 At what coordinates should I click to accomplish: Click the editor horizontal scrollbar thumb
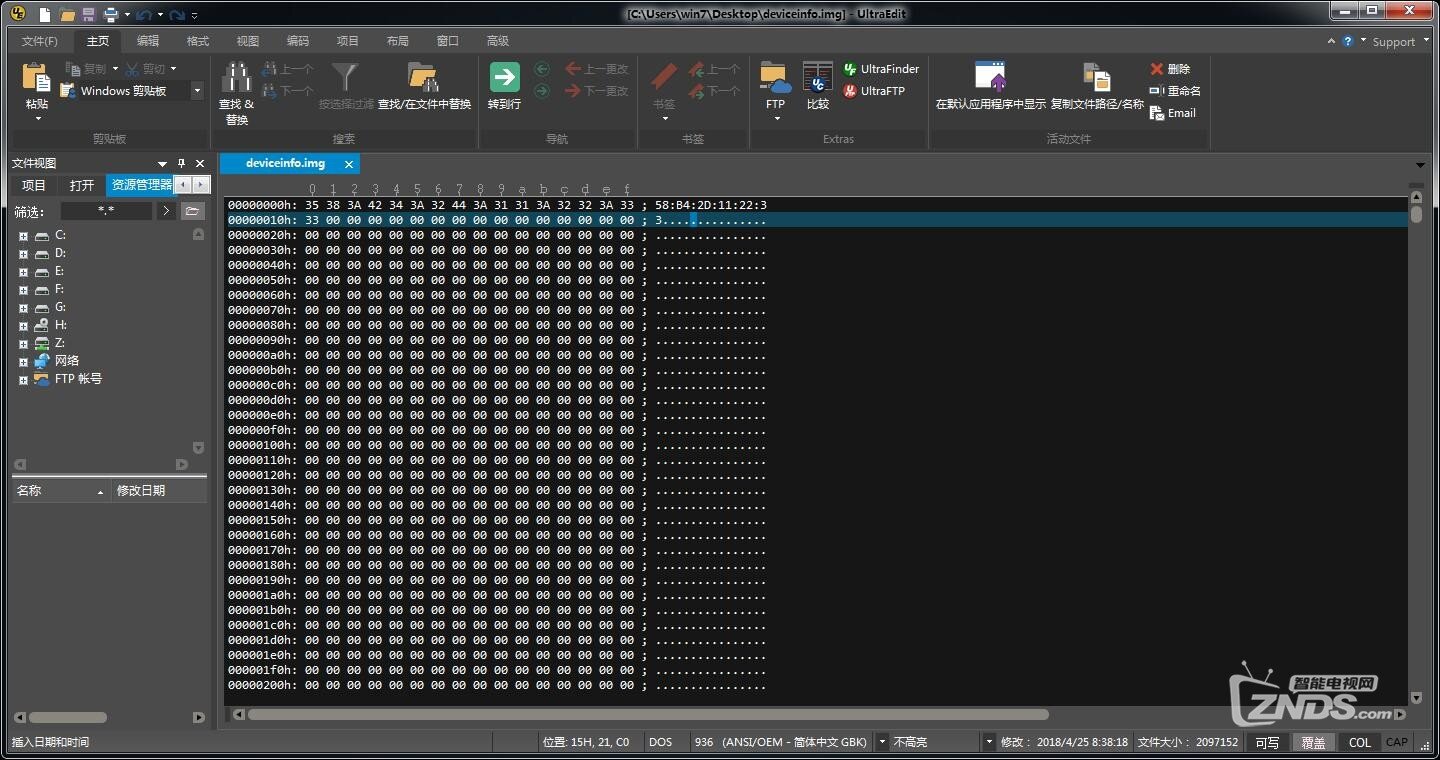[648, 714]
